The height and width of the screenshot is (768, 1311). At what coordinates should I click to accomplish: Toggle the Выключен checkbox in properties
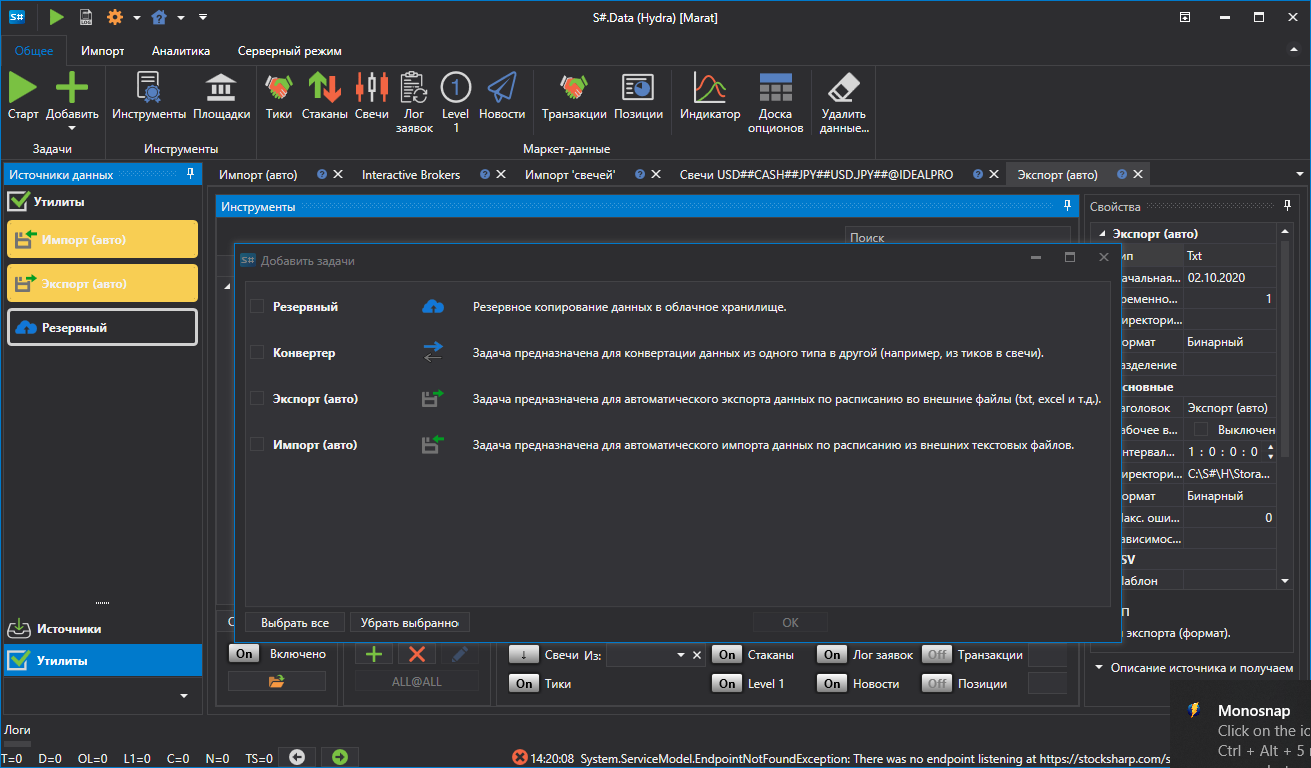[x=1201, y=429]
